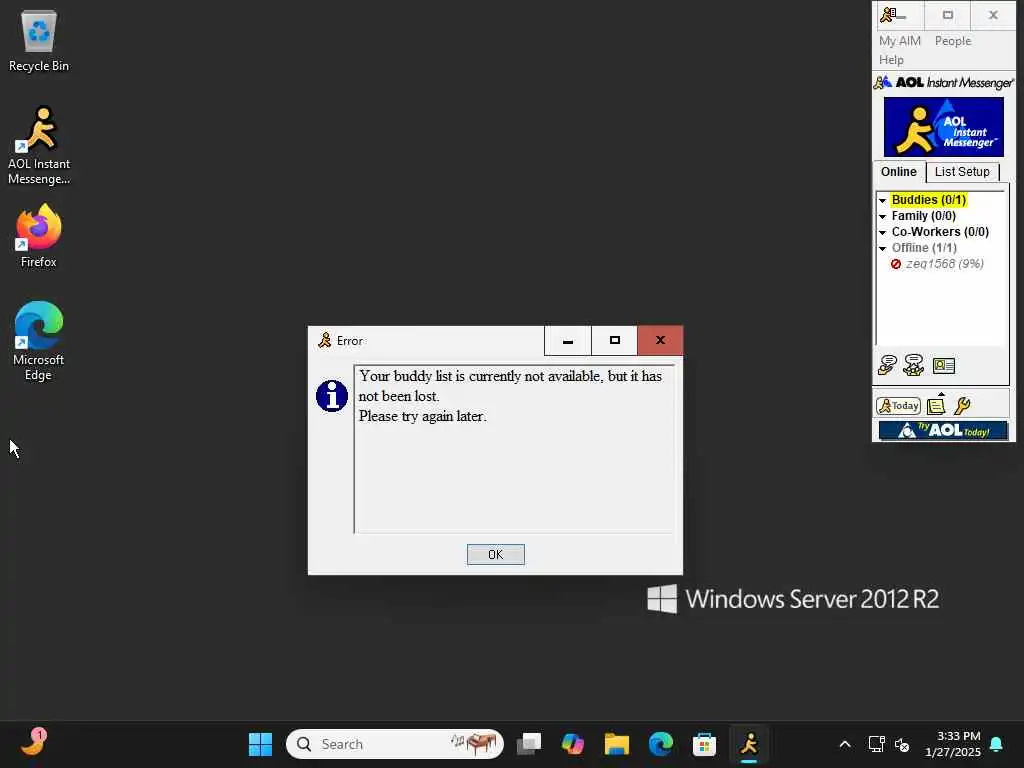Open the Help menu in AIM
The width and height of the screenshot is (1024, 768).
[891, 59]
